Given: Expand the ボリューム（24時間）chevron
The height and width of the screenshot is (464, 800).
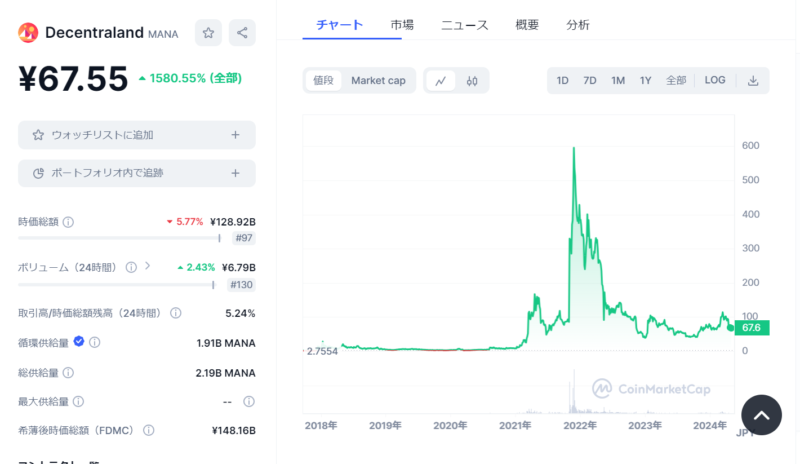Looking at the screenshot, I should click(147, 266).
